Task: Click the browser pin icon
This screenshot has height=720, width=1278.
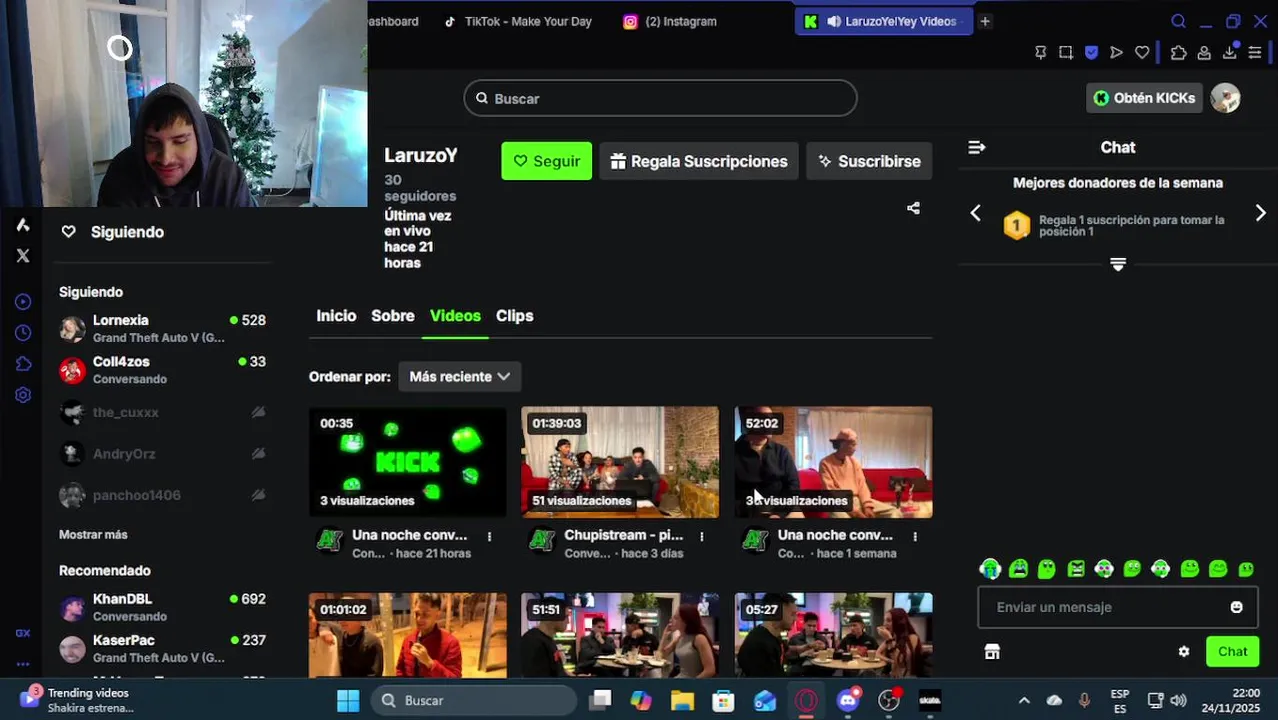Action: tap(1041, 53)
